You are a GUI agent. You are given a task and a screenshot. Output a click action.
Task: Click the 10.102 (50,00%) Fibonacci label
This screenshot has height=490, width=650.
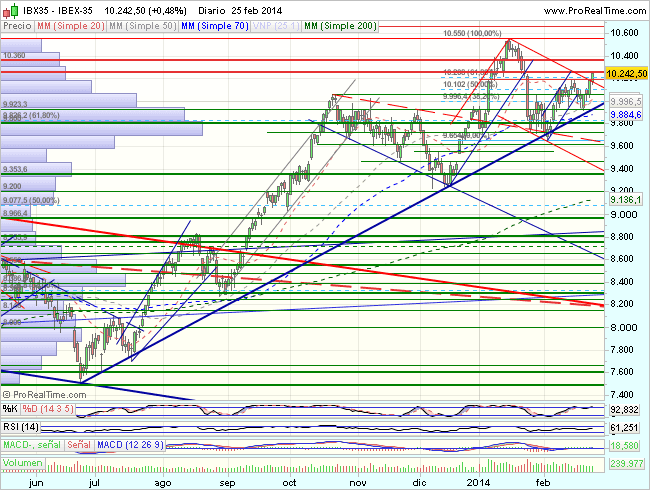point(470,85)
